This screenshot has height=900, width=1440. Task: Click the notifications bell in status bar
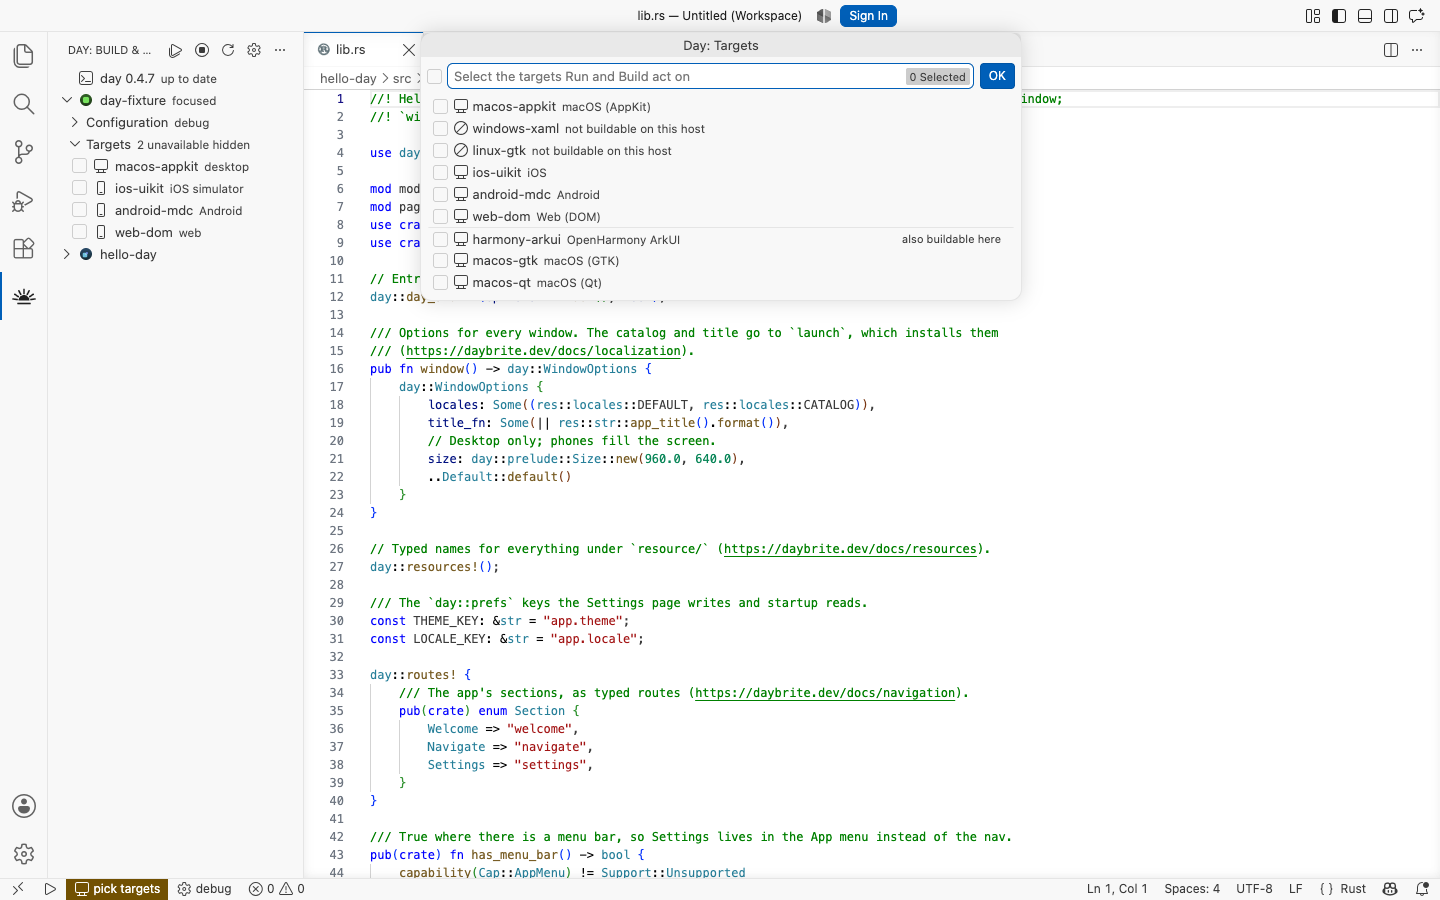pyautogui.click(x=1422, y=888)
